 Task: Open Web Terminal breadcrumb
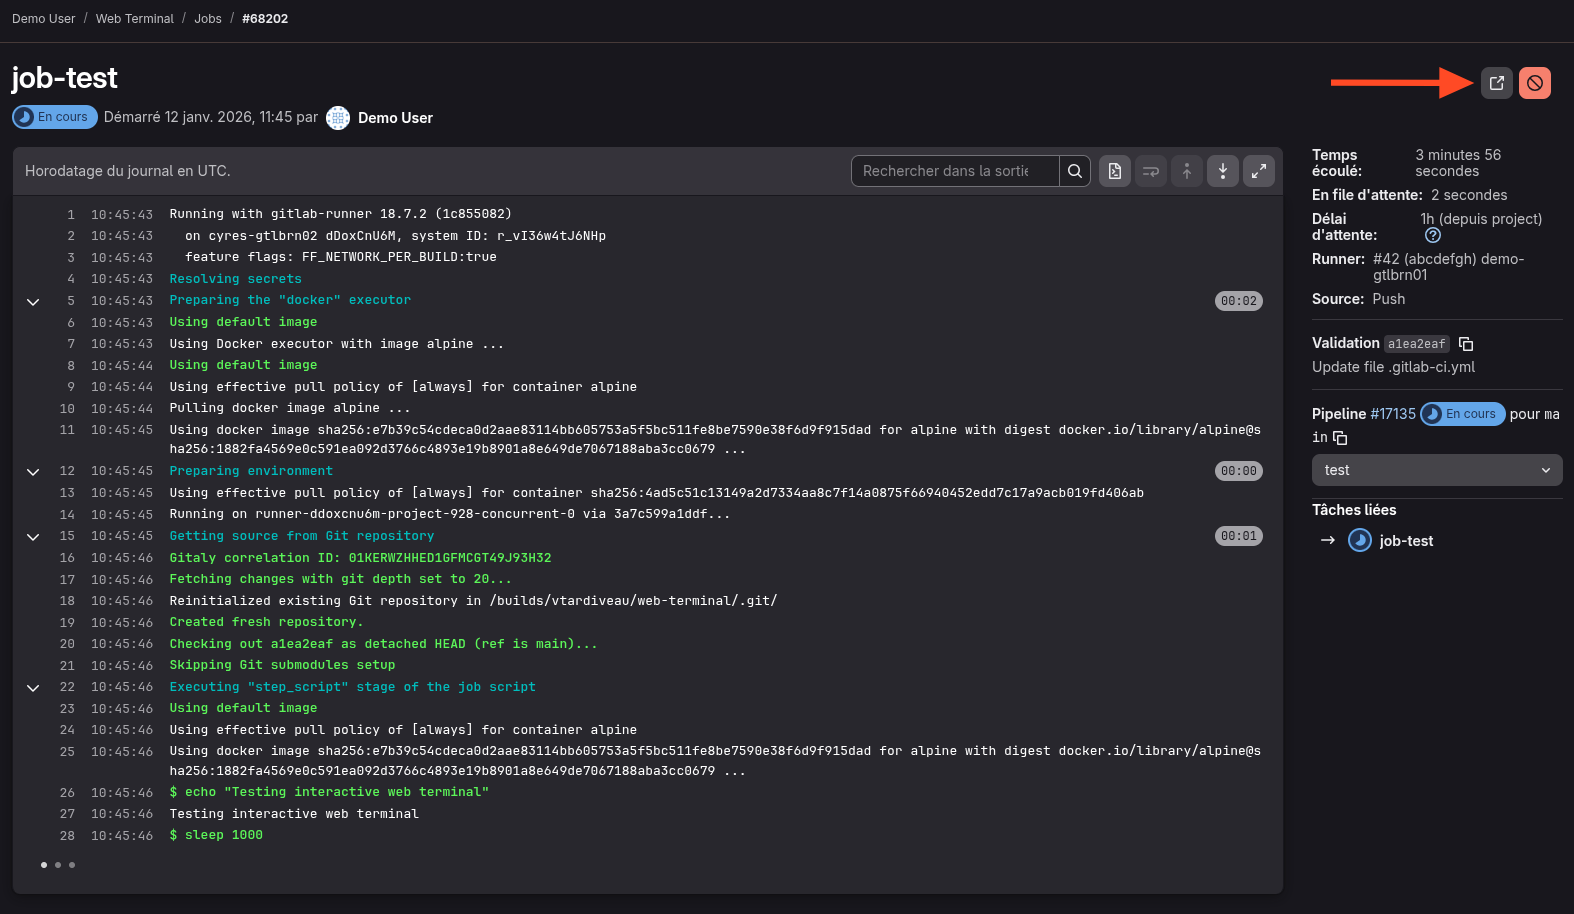tap(134, 19)
